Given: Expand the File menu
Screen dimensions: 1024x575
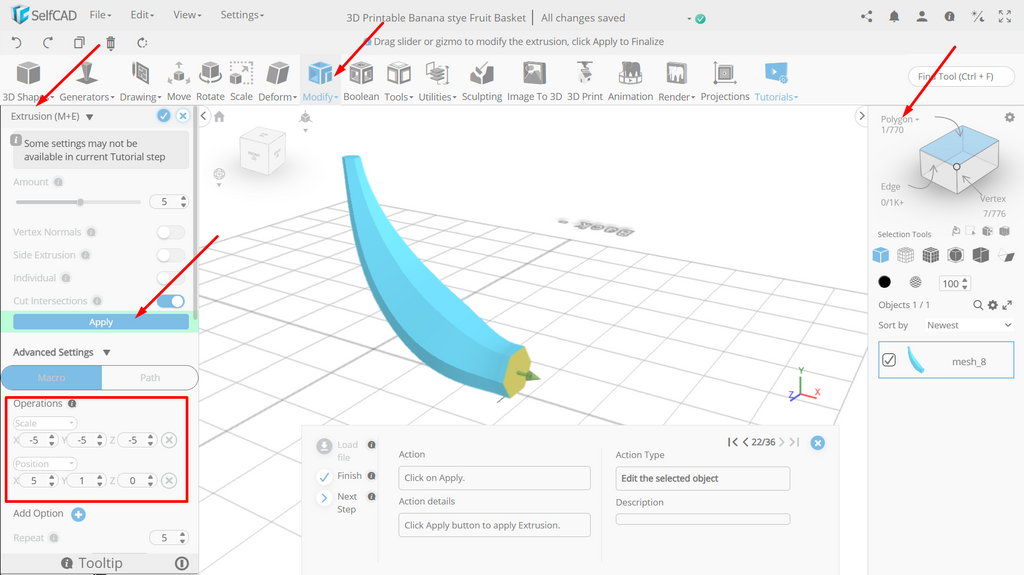Looking at the screenshot, I should pos(101,14).
